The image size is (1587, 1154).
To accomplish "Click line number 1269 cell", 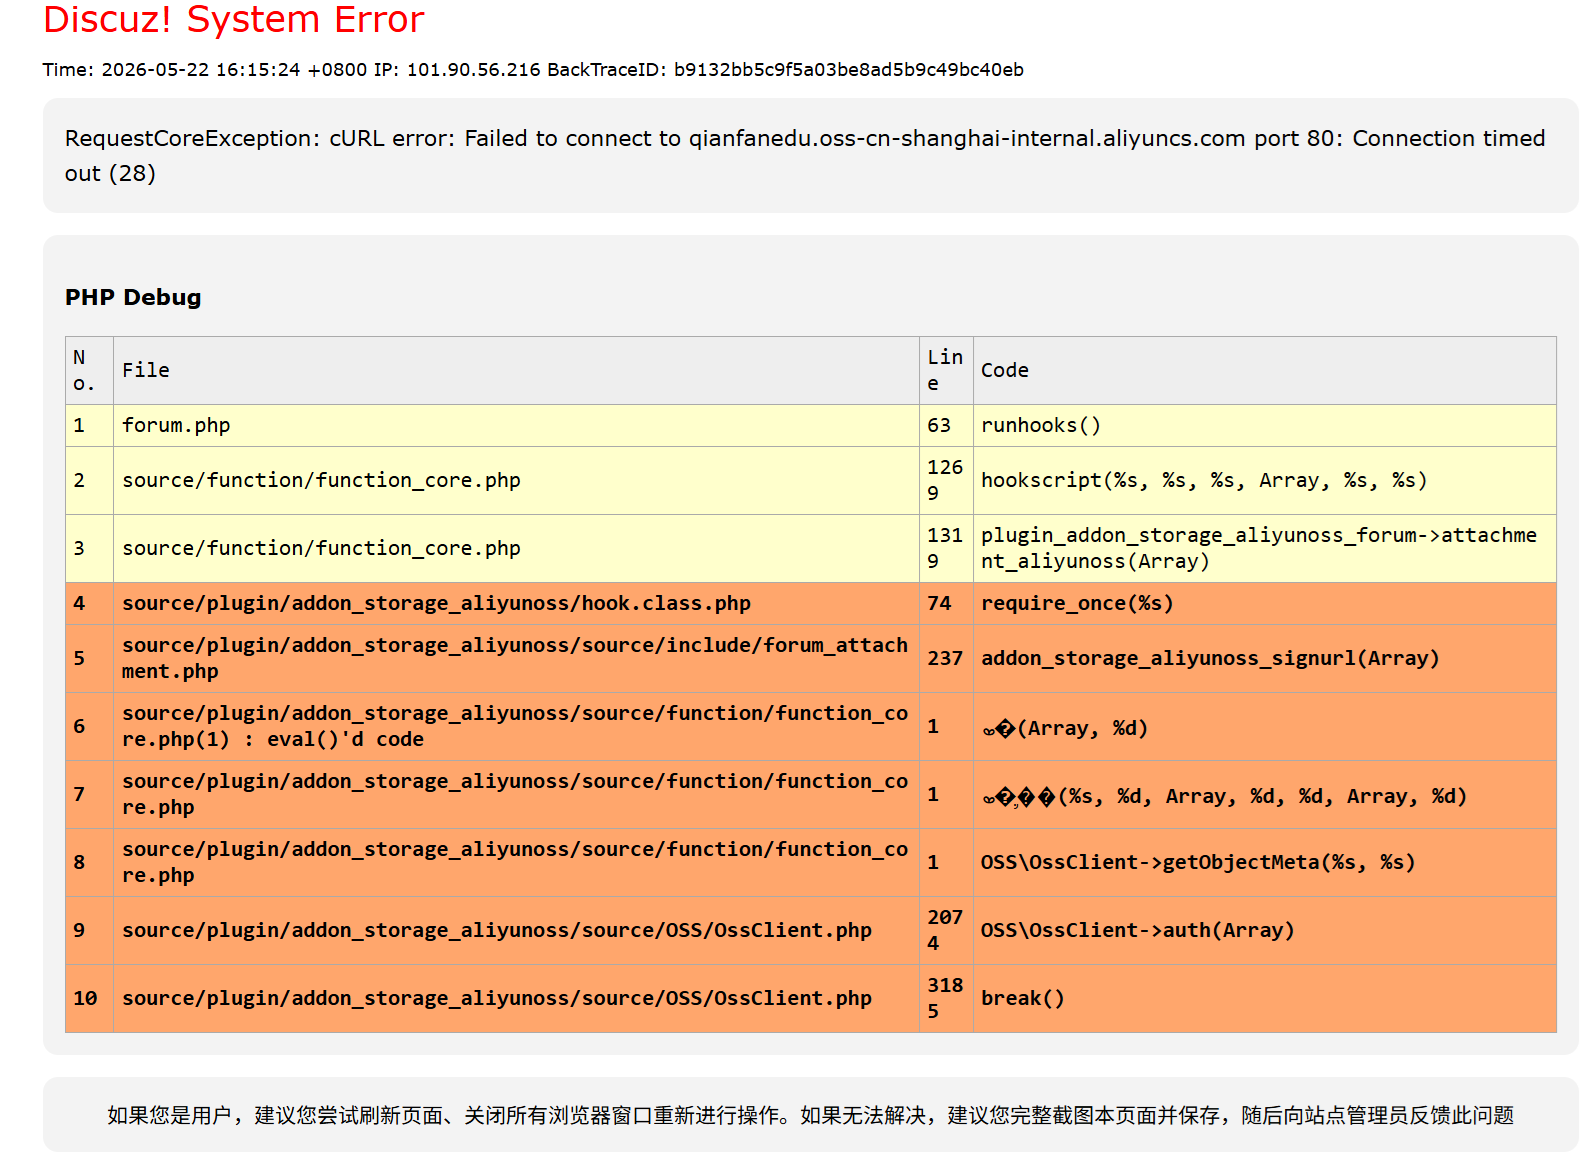I will point(946,481).
